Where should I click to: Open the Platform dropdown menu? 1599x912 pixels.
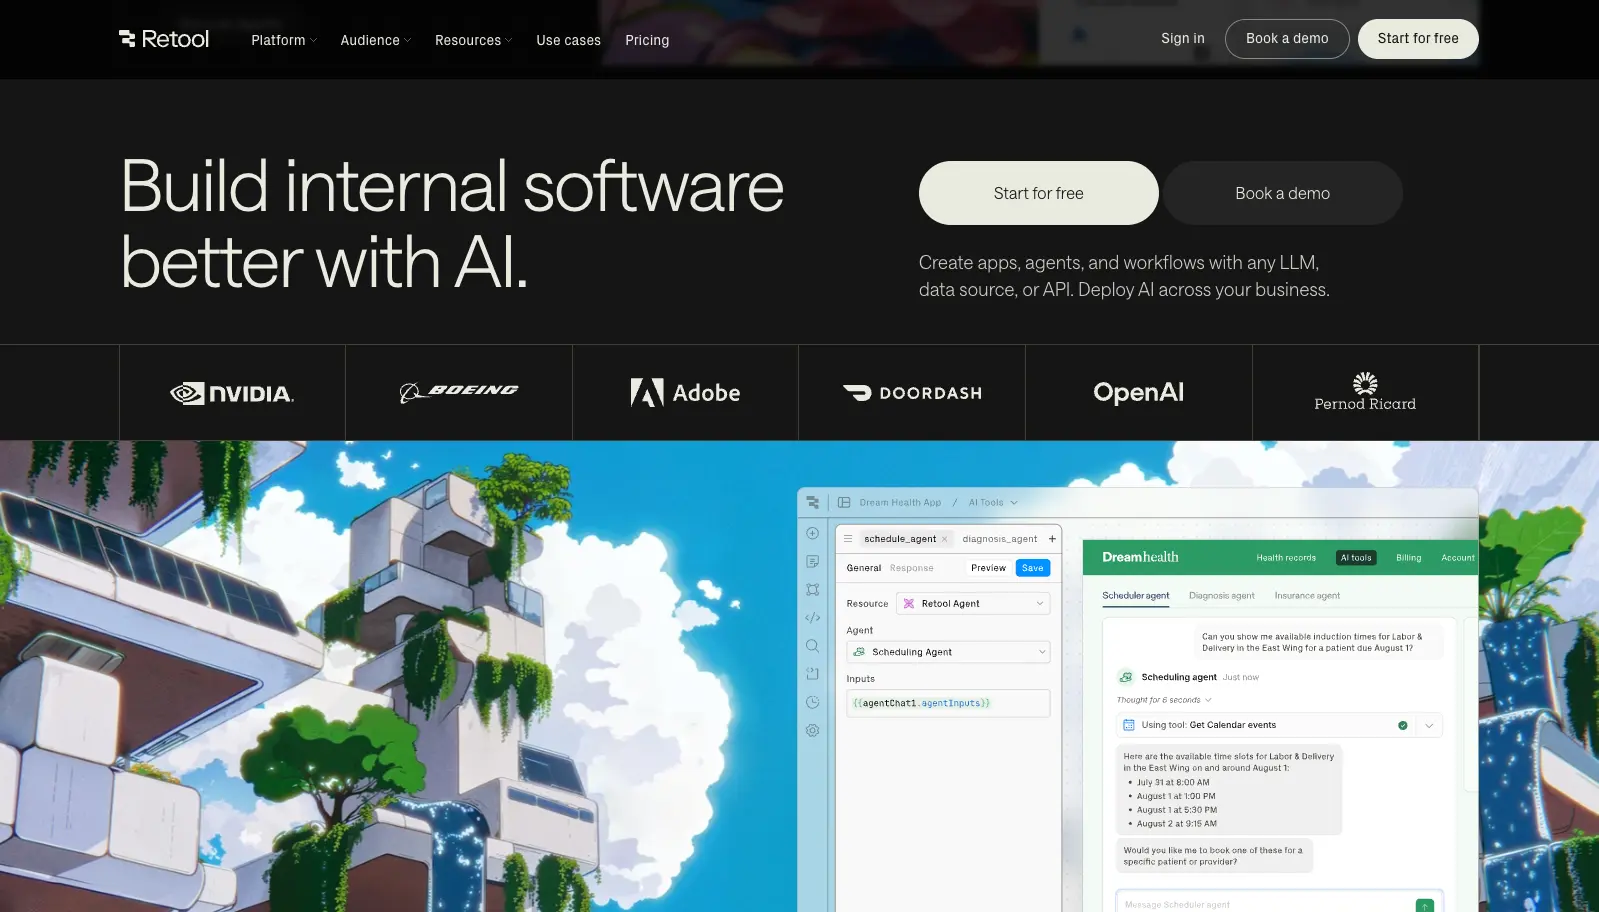284,40
